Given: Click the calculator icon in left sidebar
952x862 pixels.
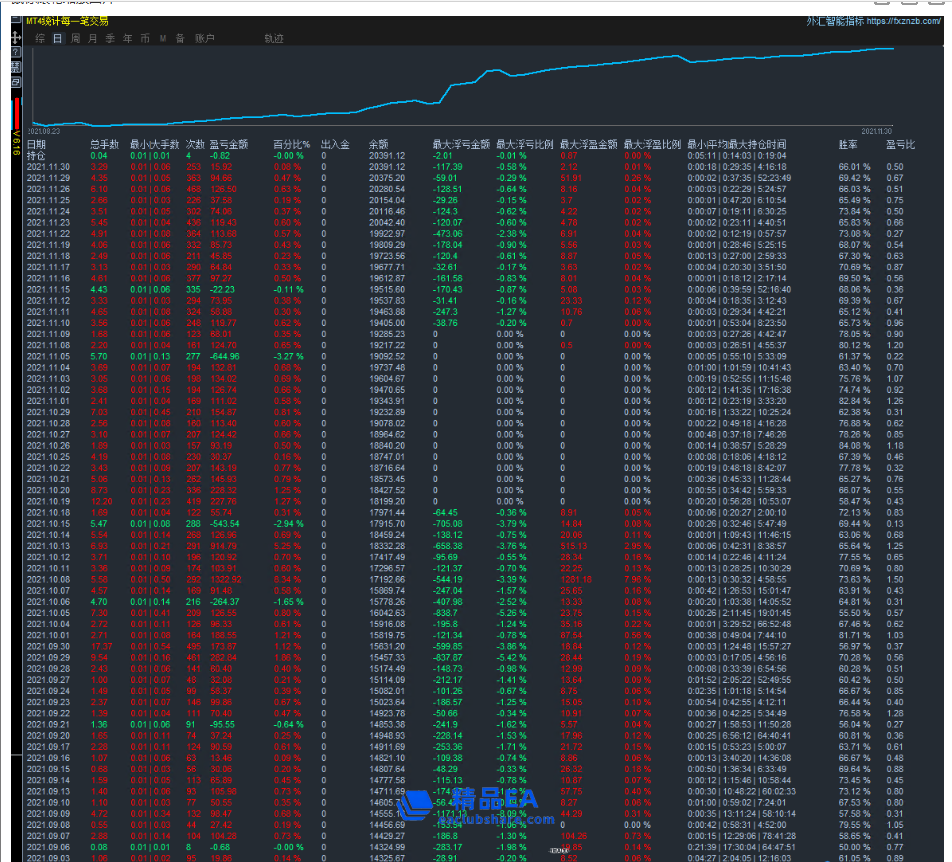Looking at the screenshot, I should tap(16, 67).
